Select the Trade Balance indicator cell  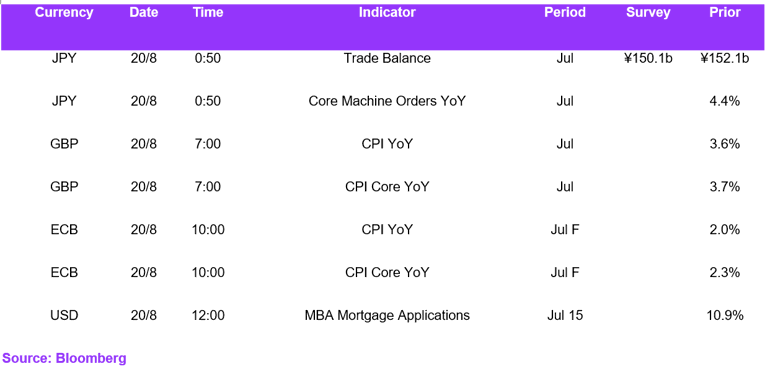click(387, 58)
